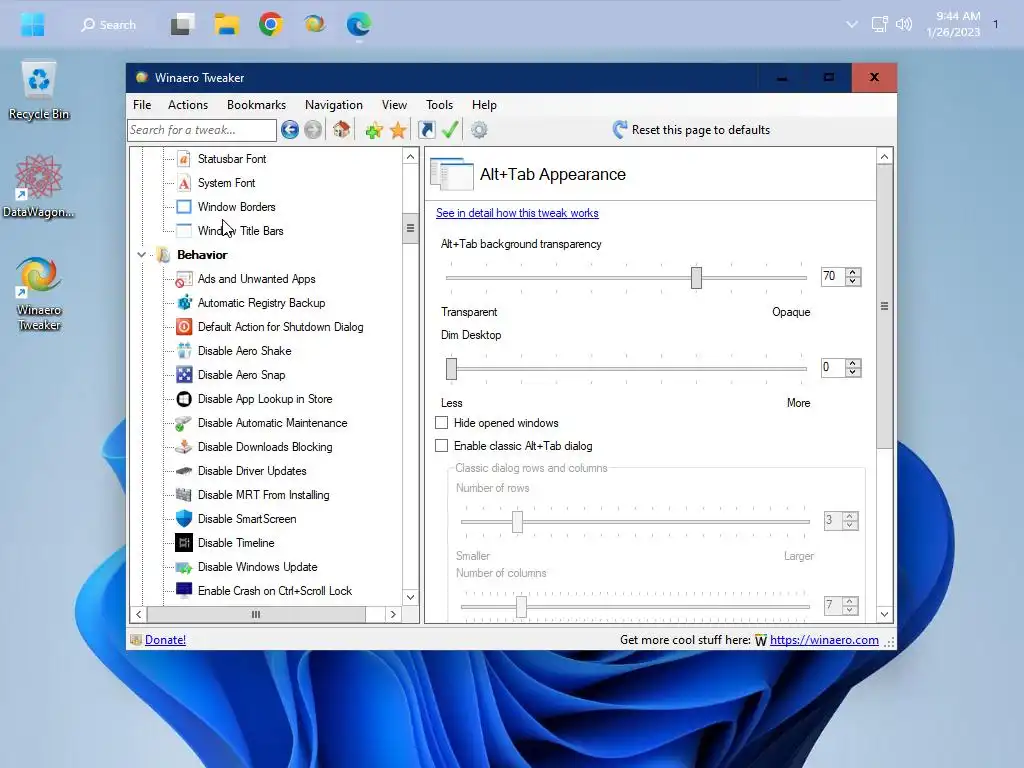Click Default Action for Shutdown Dialog icon
The height and width of the screenshot is (768, 1024).
(x=184, y=327)
